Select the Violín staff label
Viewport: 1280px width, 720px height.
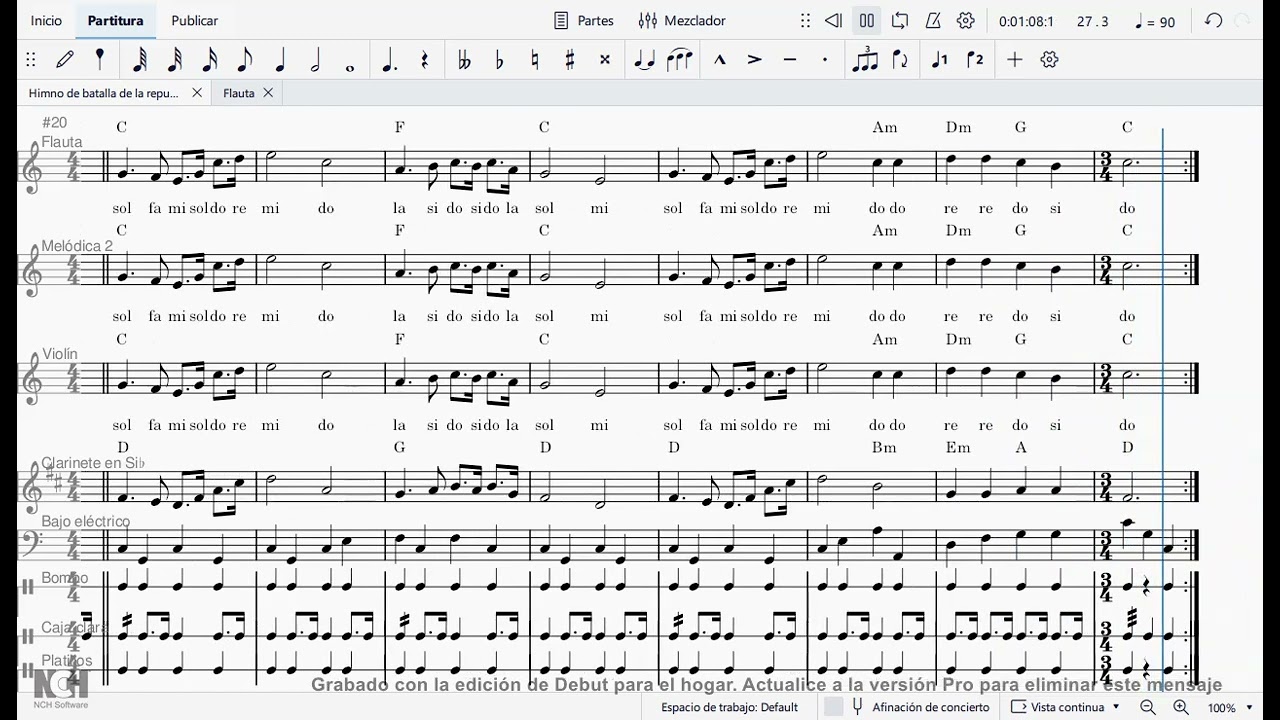(60, 354)
